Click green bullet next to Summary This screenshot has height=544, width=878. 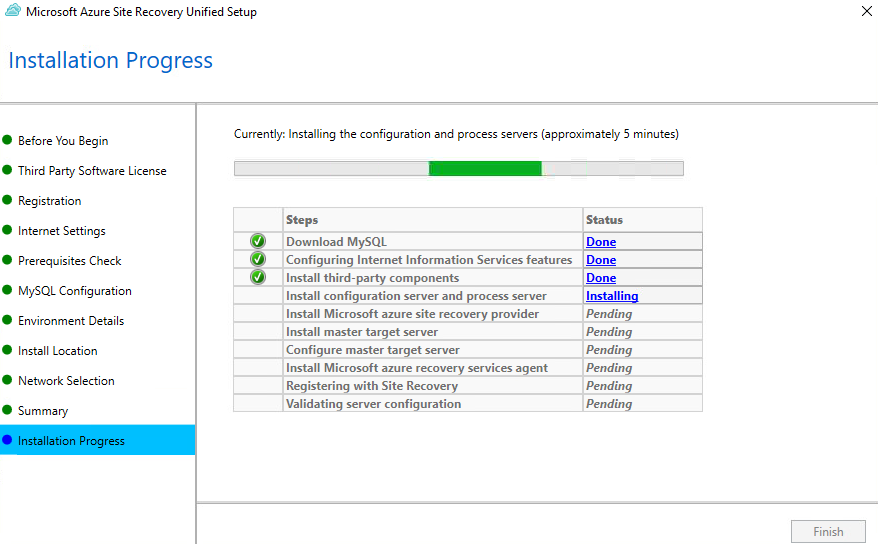point(7,410)
